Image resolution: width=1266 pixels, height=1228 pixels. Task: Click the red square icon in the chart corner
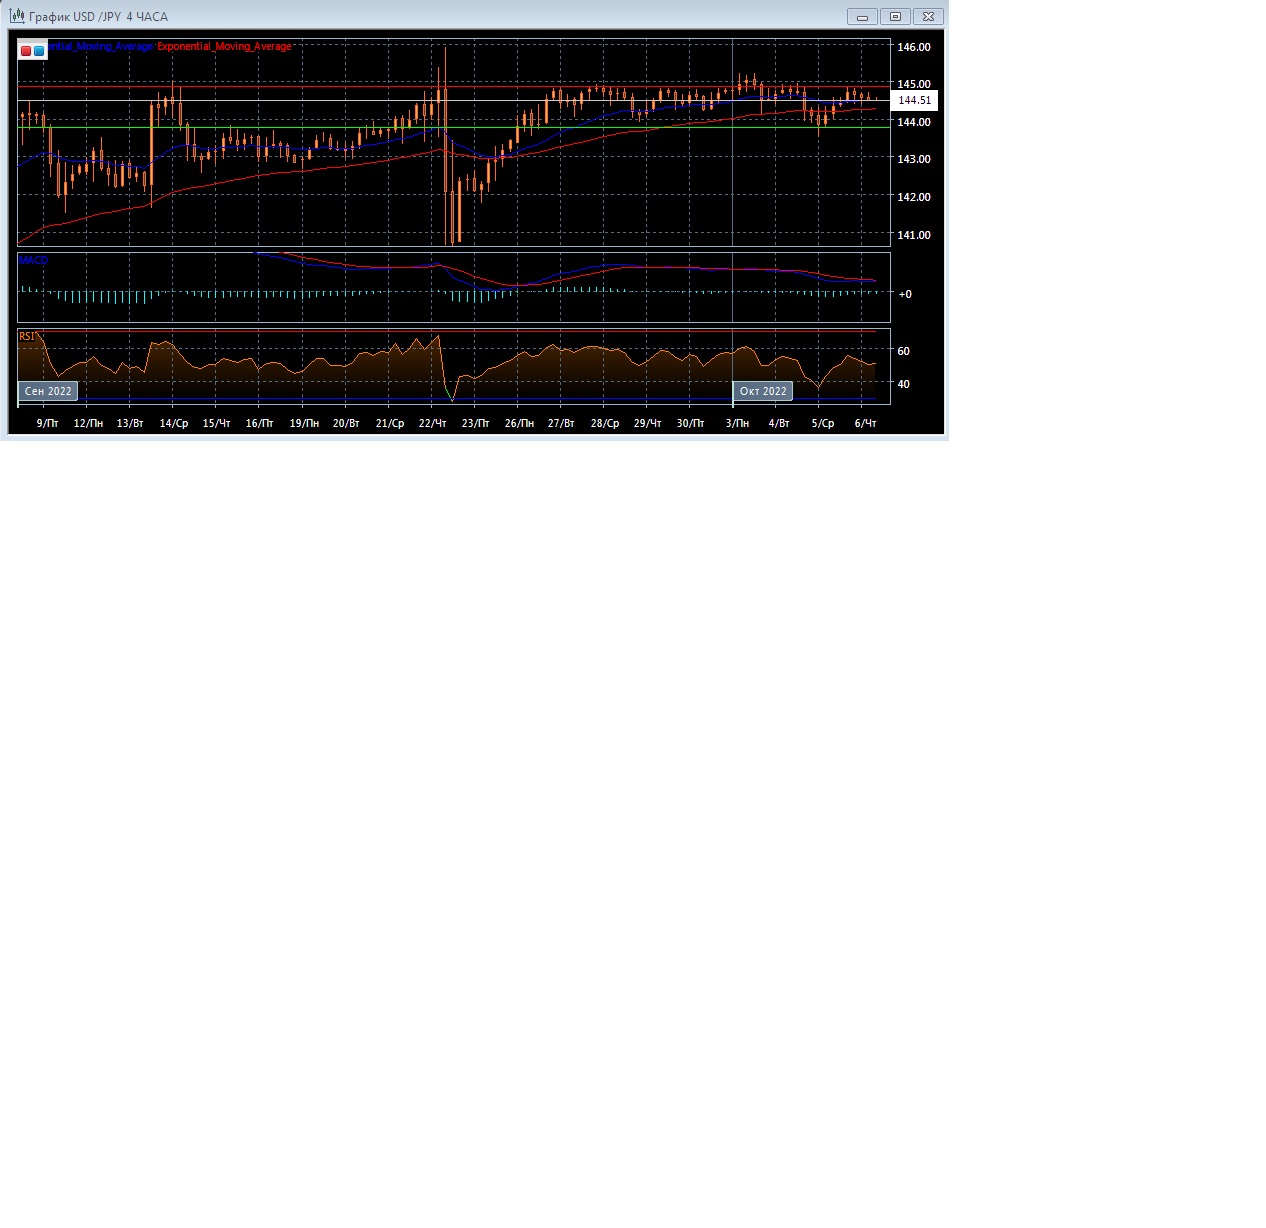click(x=26, y=50)
